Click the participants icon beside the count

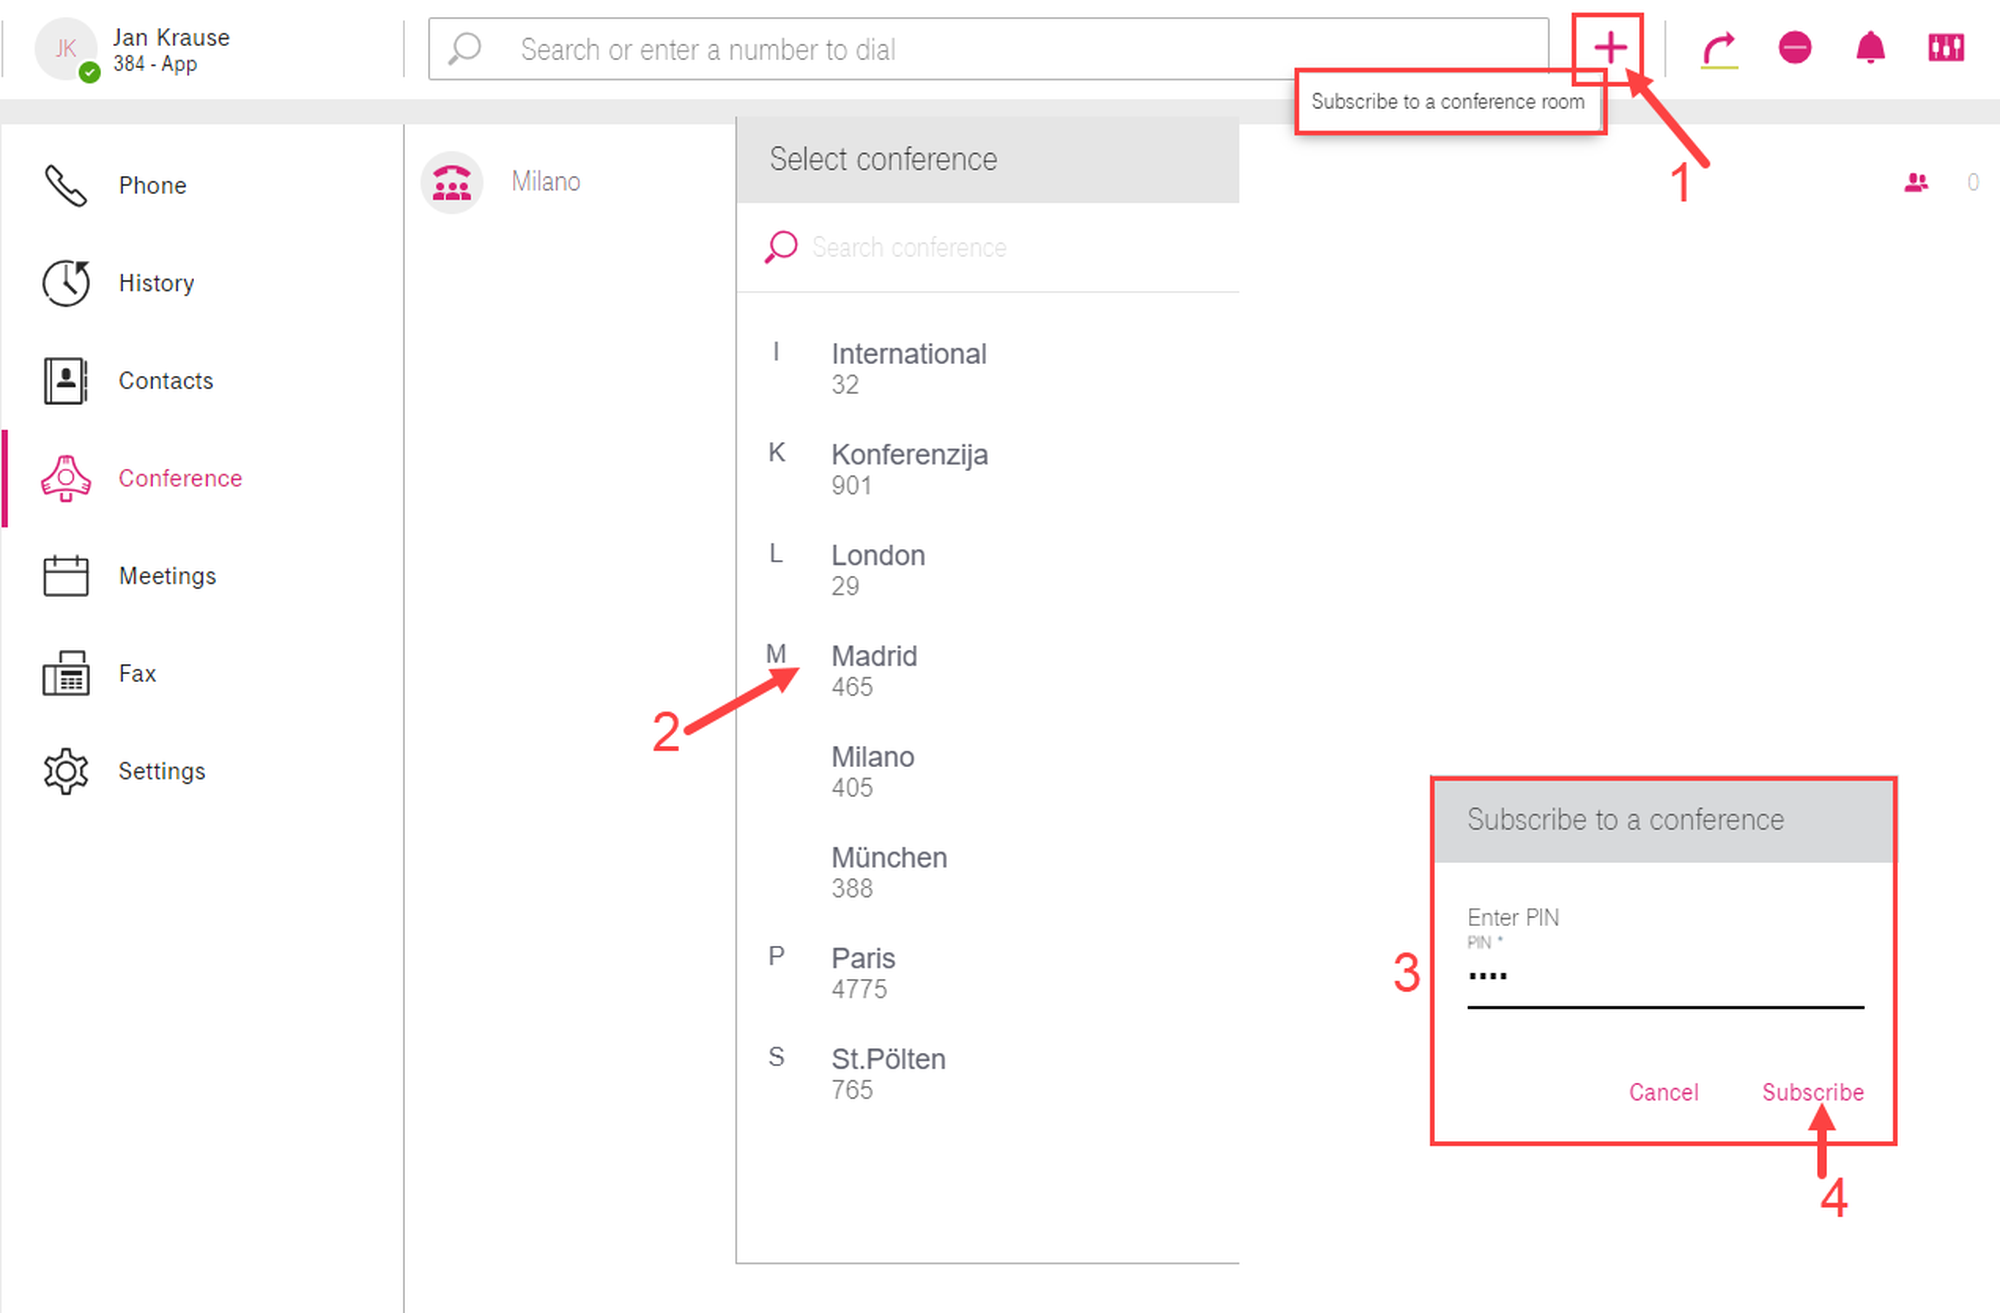coord(1916,182)
